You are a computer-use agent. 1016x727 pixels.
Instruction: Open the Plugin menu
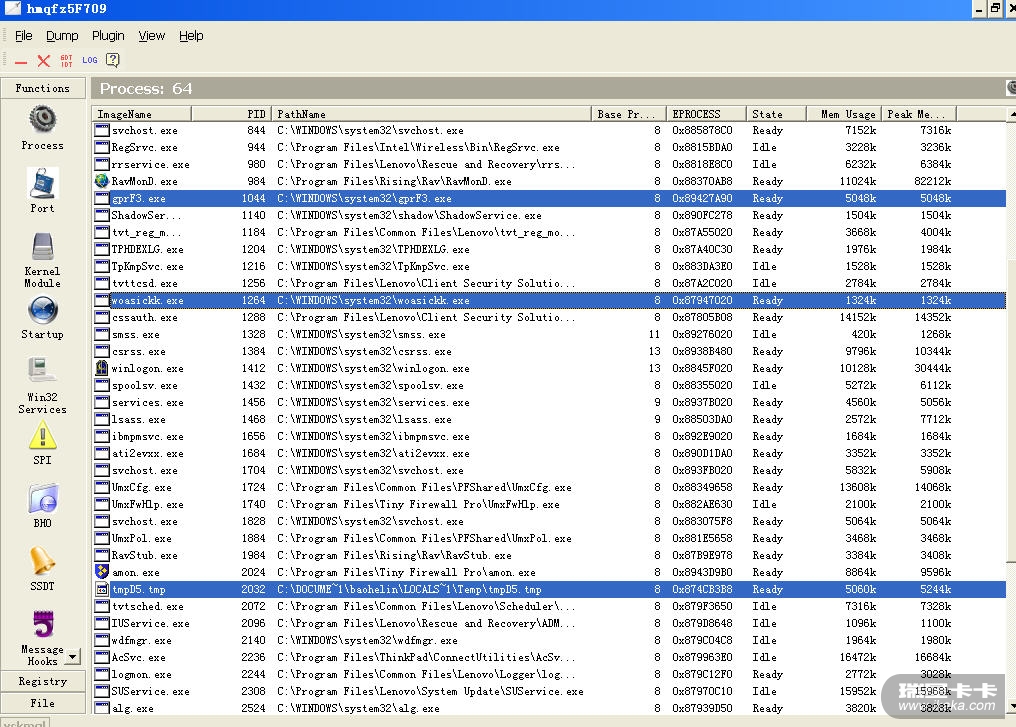pyautogui.click(x=108, y=36)
